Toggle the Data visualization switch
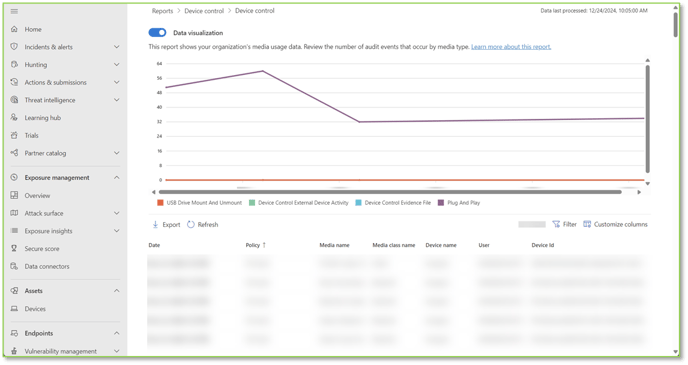 [157, 32]
